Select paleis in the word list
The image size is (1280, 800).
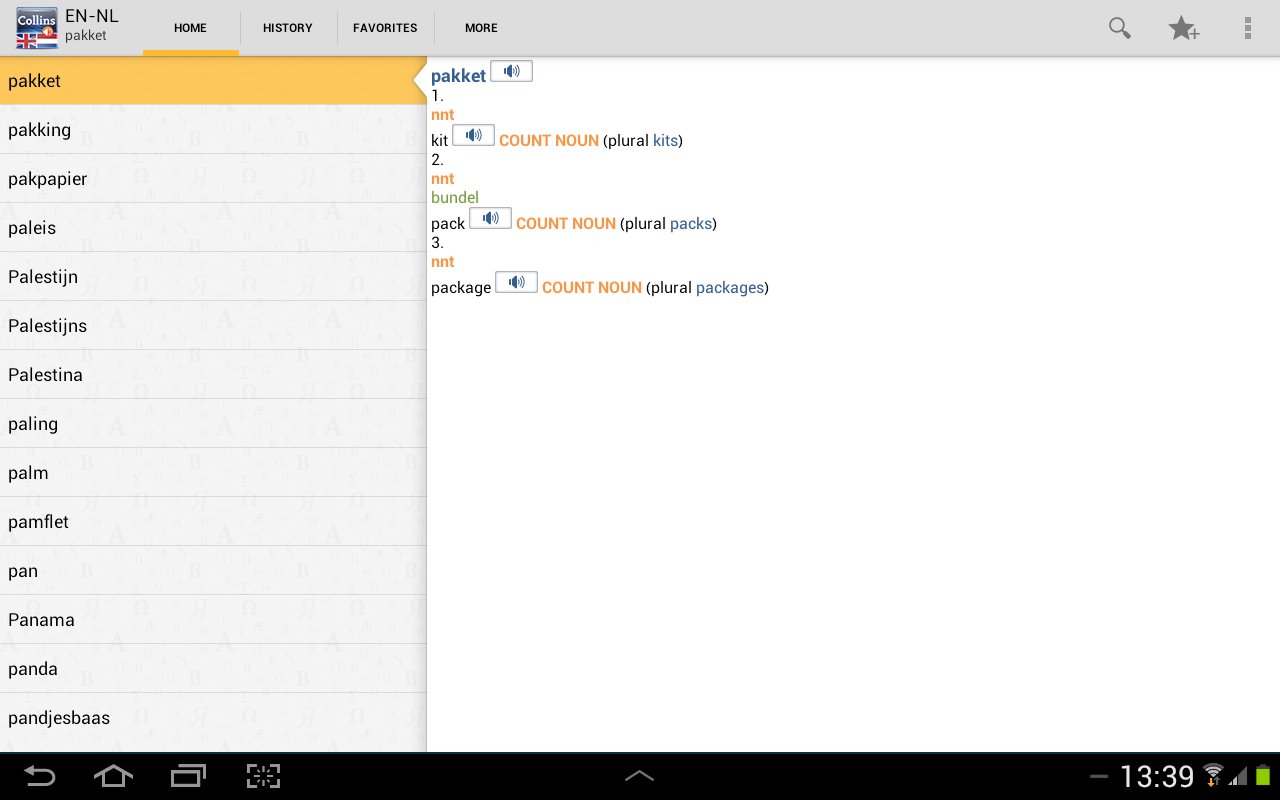(x=213, y=228)
